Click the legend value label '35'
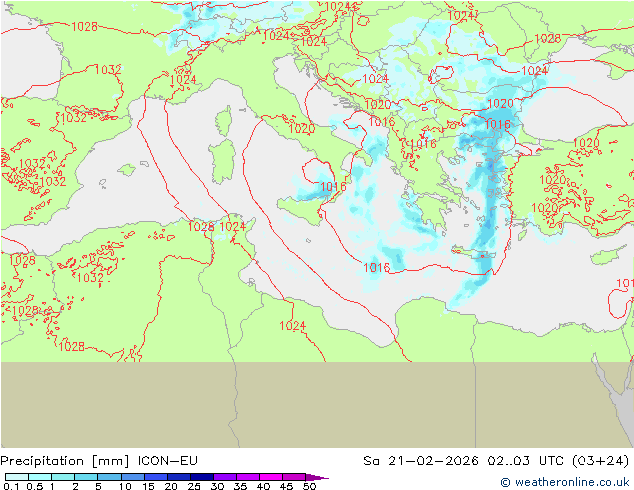The height and width of the screenshot is (490, 634). [240, 486]
